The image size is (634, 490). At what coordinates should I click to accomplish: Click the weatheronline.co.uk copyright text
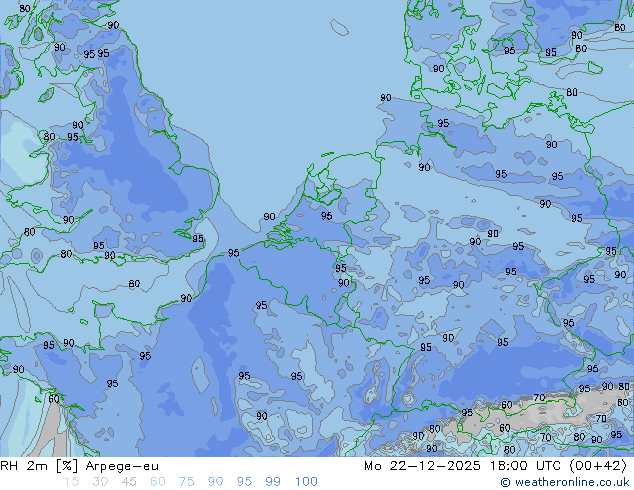coord(565,482)
